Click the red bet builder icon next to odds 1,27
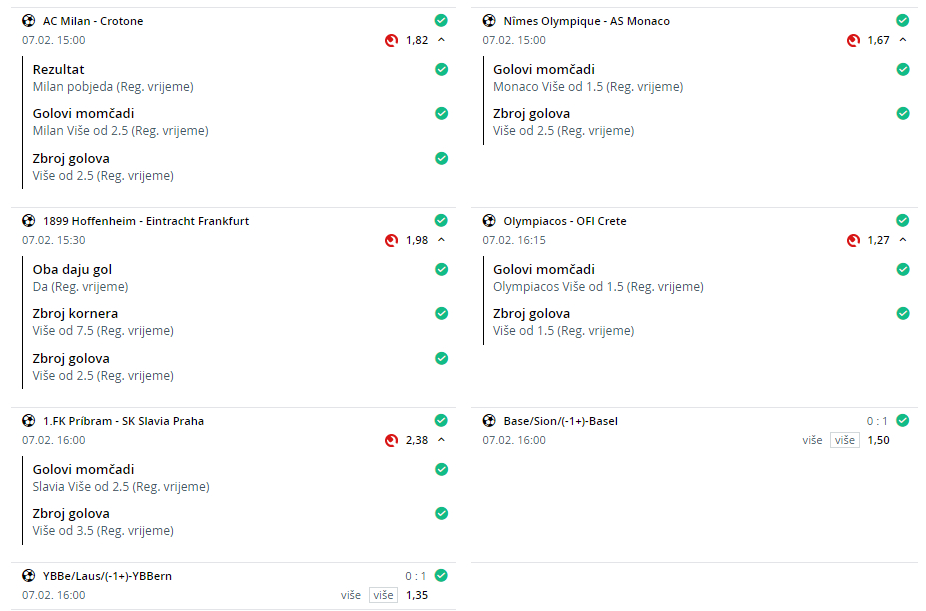Screen dimensions: 926x611 (853, 240)
